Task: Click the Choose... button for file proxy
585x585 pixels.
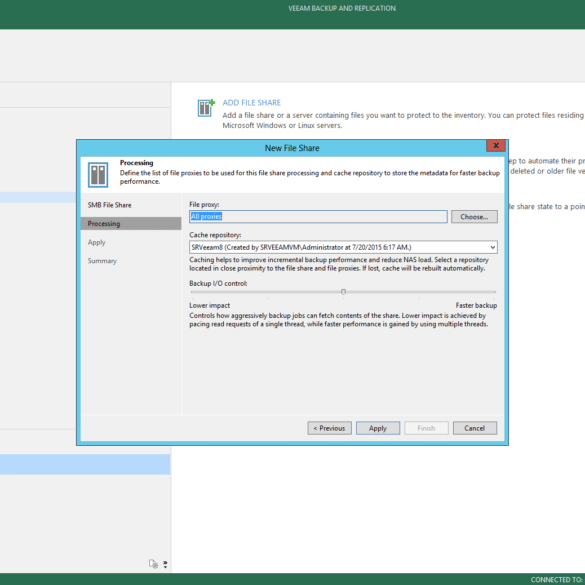Action: pos(474,216)
